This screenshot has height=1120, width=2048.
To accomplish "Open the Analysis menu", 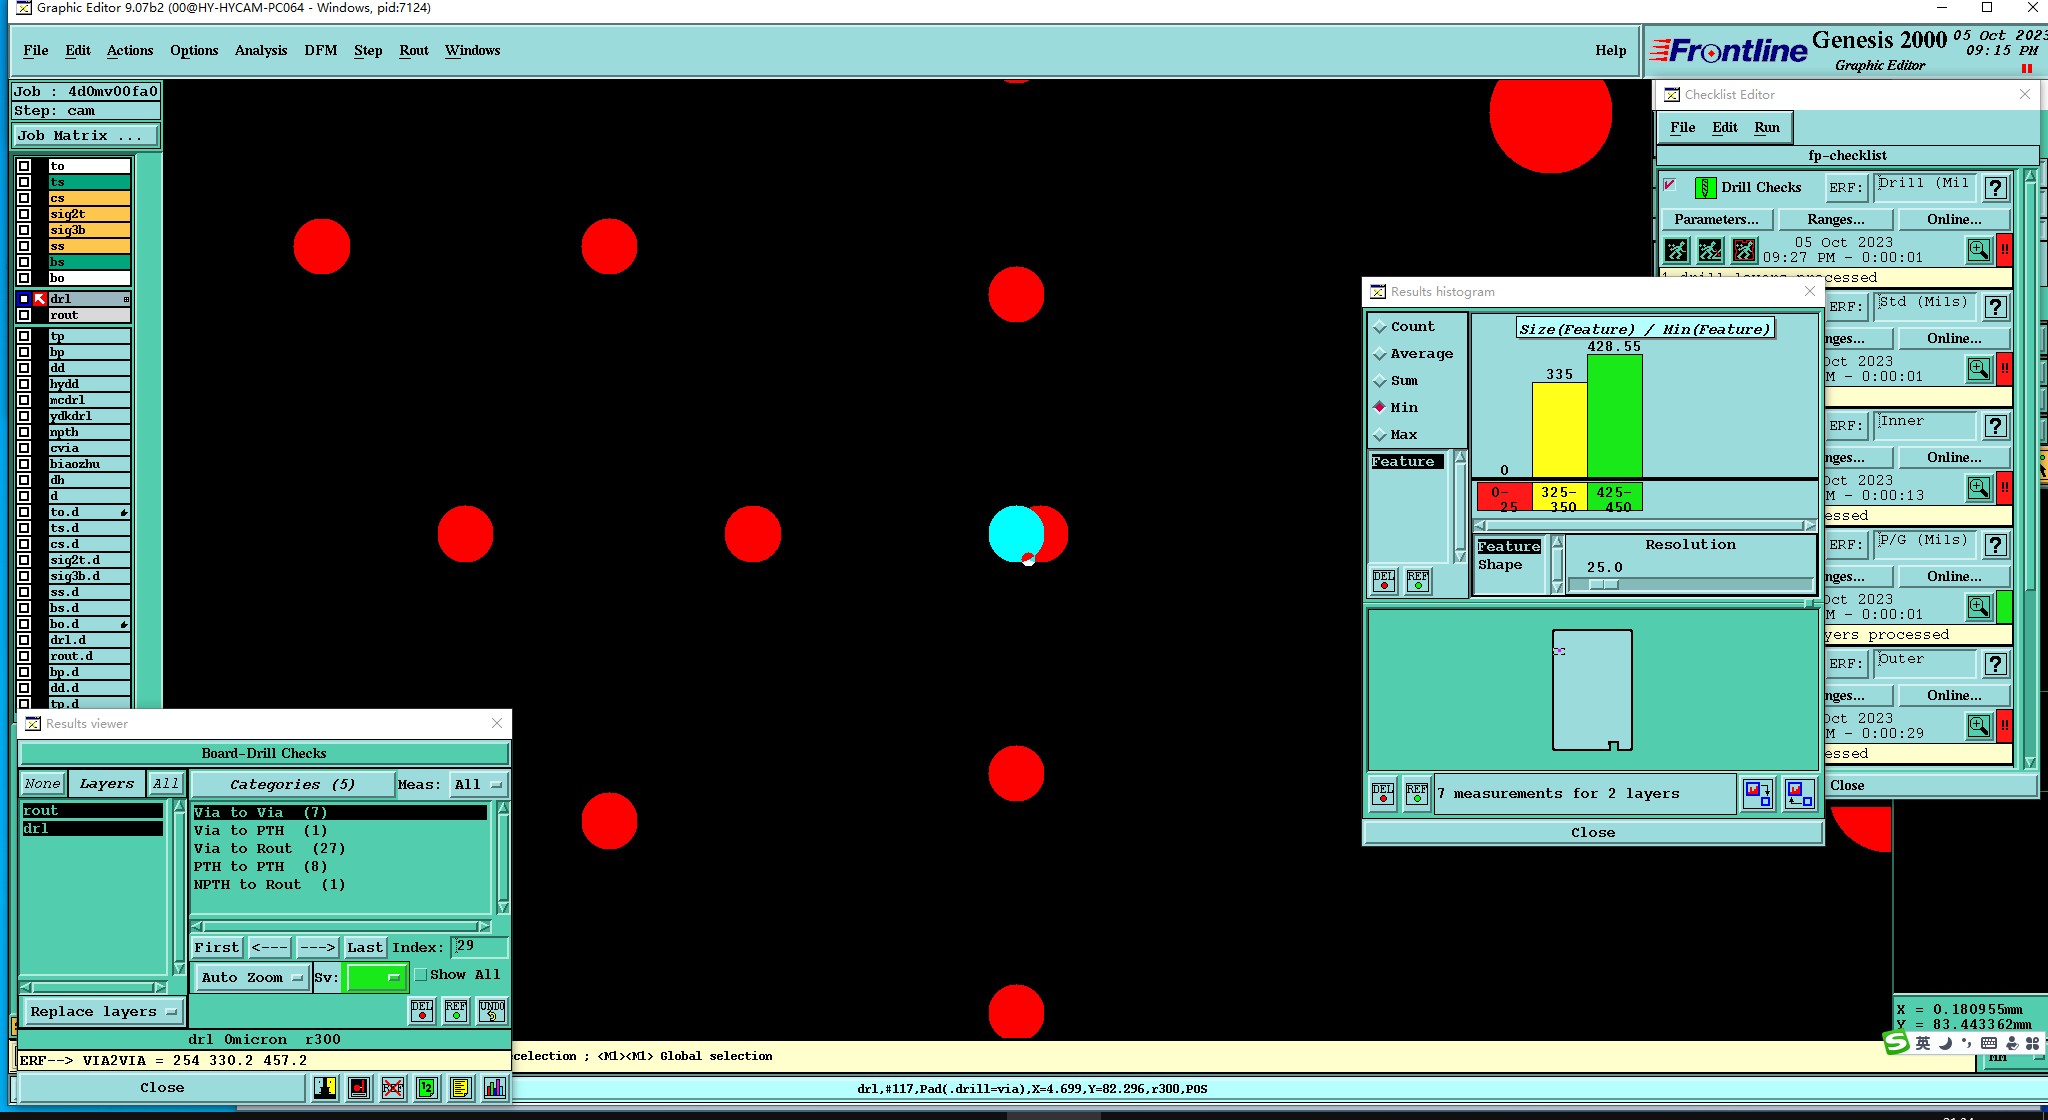I will [x=260, y=51].
